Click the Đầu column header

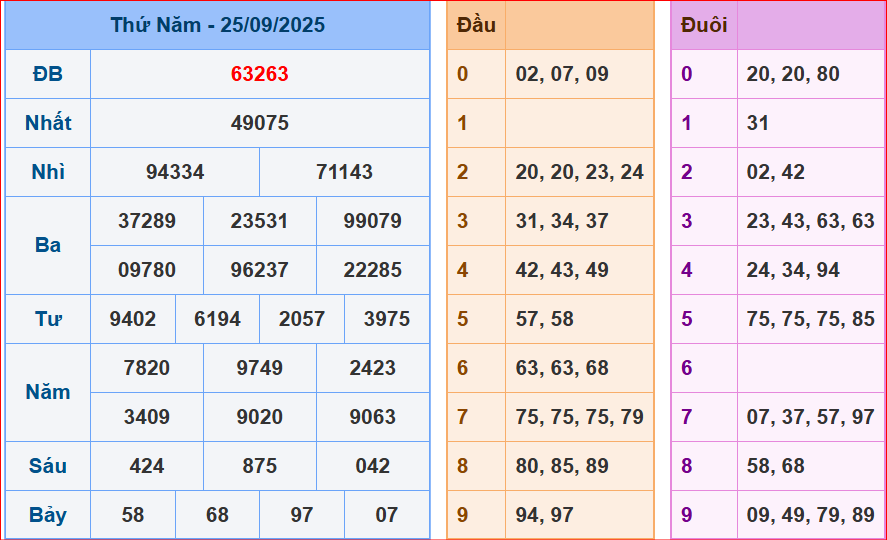pos(476,25)
